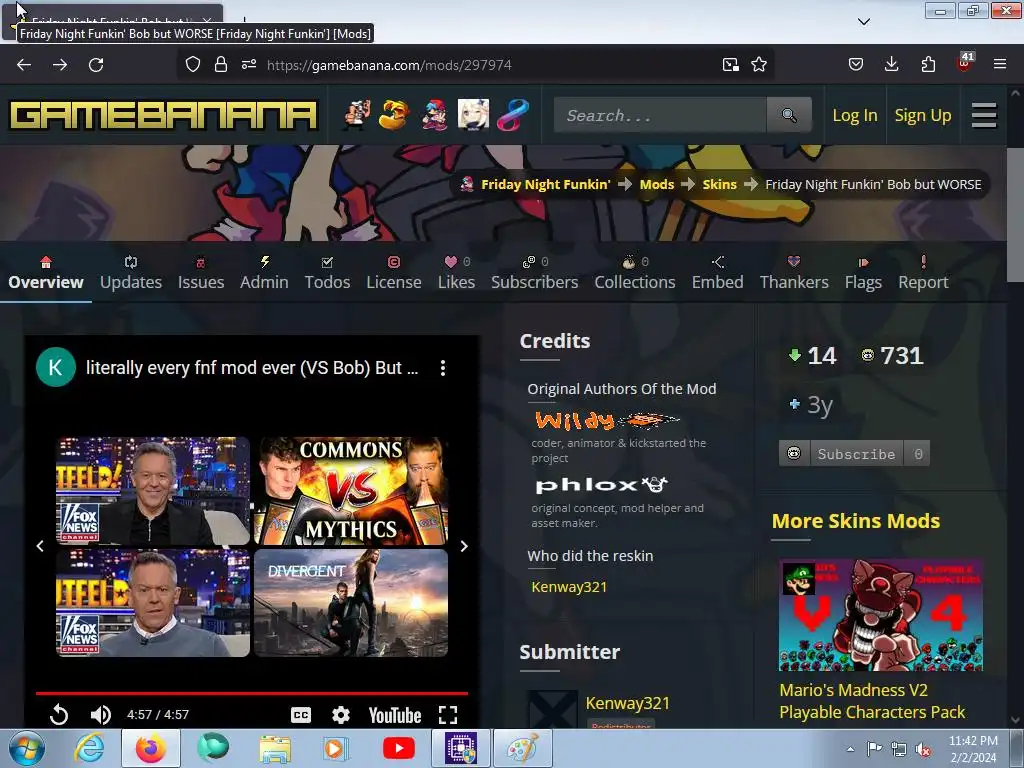Select the Overview tab
The width and height of the screenshot is (1024, 768).
pos(46,273)
